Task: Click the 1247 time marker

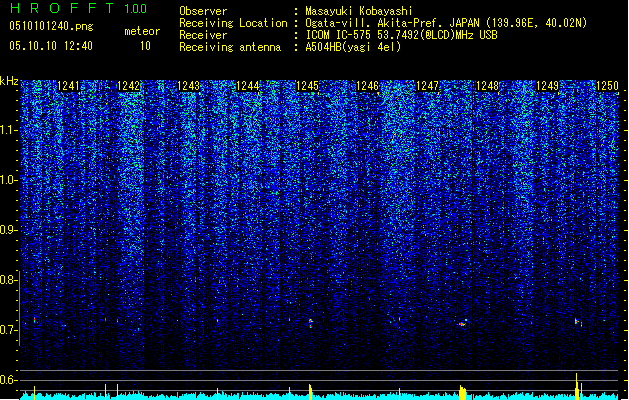Action: tap(428, 86)
